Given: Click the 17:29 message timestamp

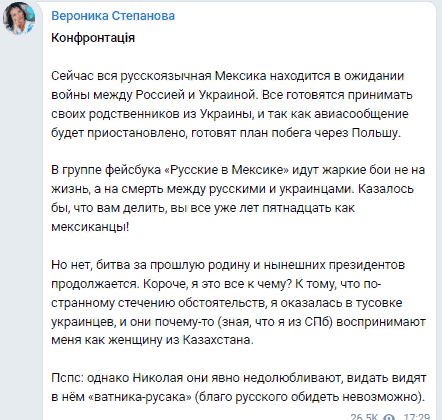Looking at the screenshot, I should pyautogui.click(x=417, y=417).
